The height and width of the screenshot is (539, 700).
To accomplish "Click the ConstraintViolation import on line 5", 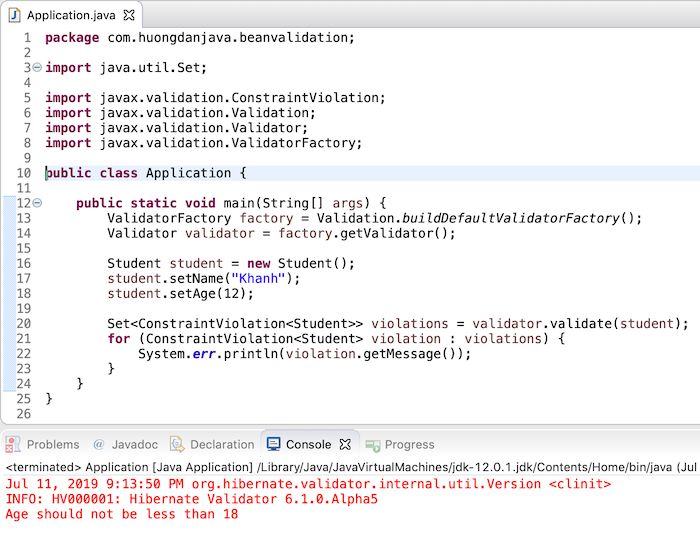I will 215,98.
